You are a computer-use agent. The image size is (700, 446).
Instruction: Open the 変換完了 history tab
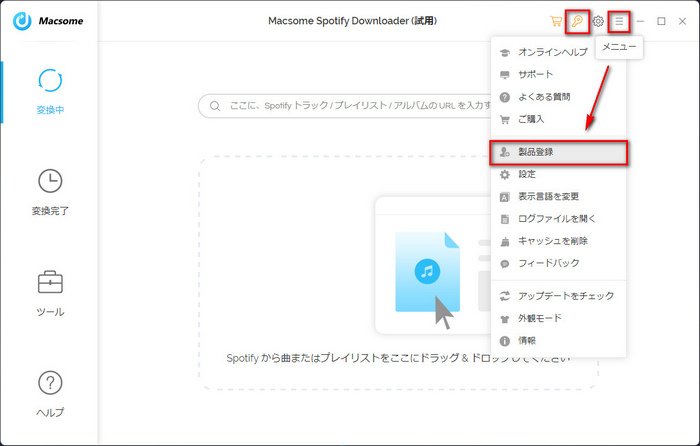point(50,192)
